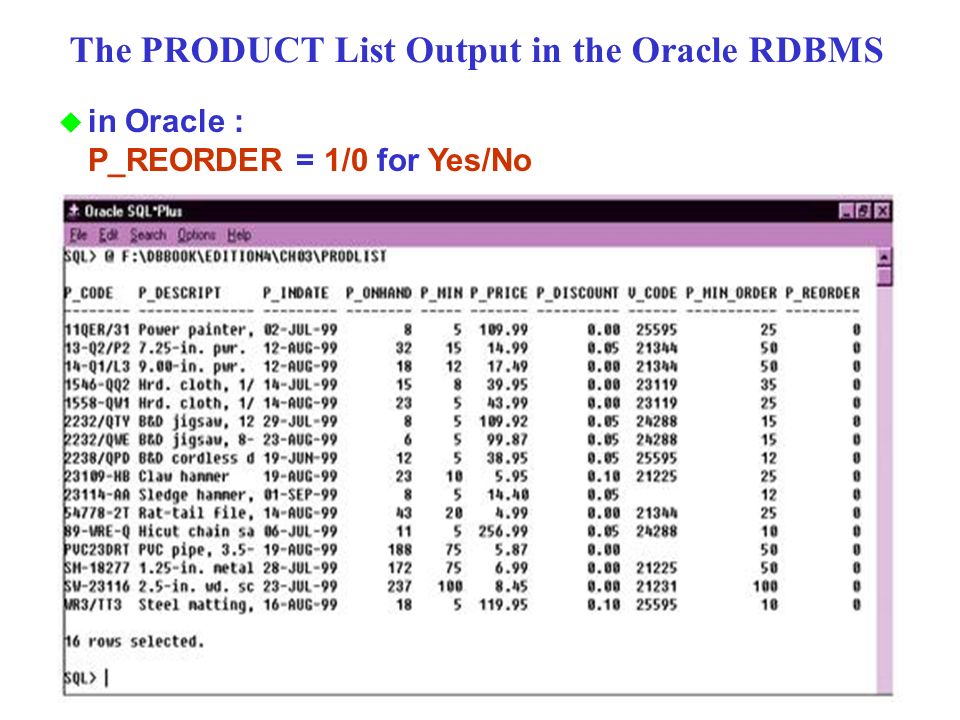The image size is (960, 720).
Task: Click the V_CODE column header
Action: tap(652, 293)
